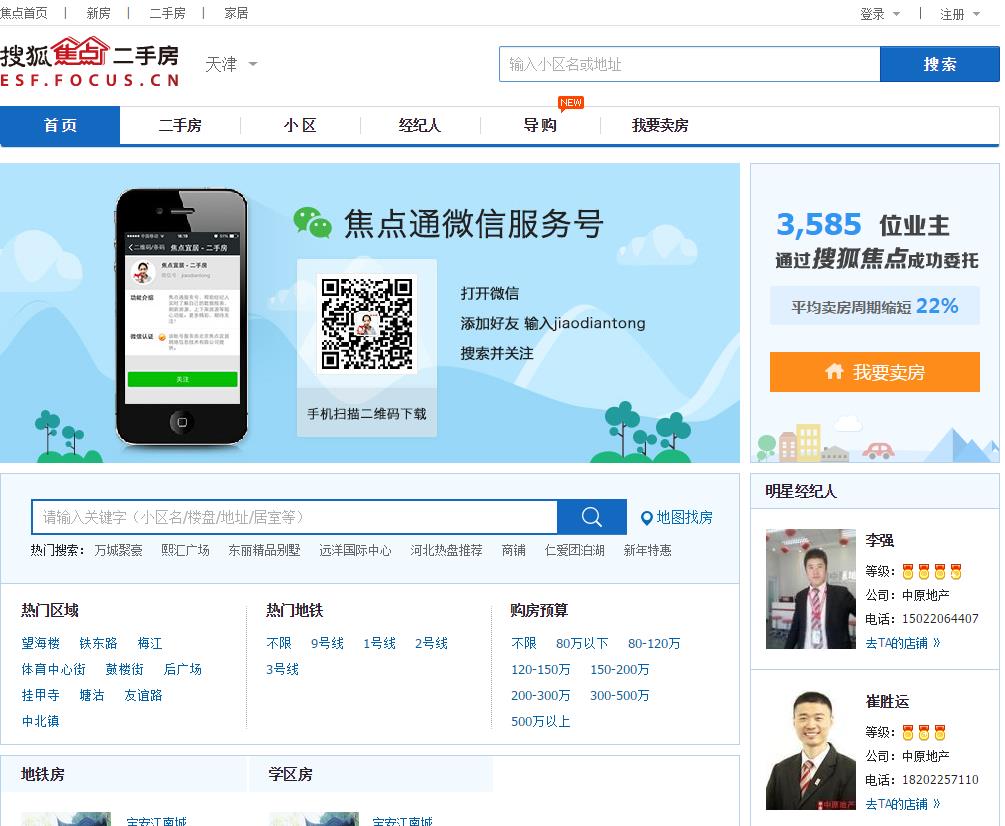This screenshot has width=1005, height=826.
Task: Choose the 体育中心街 area
Action: (x=53, y=670)
